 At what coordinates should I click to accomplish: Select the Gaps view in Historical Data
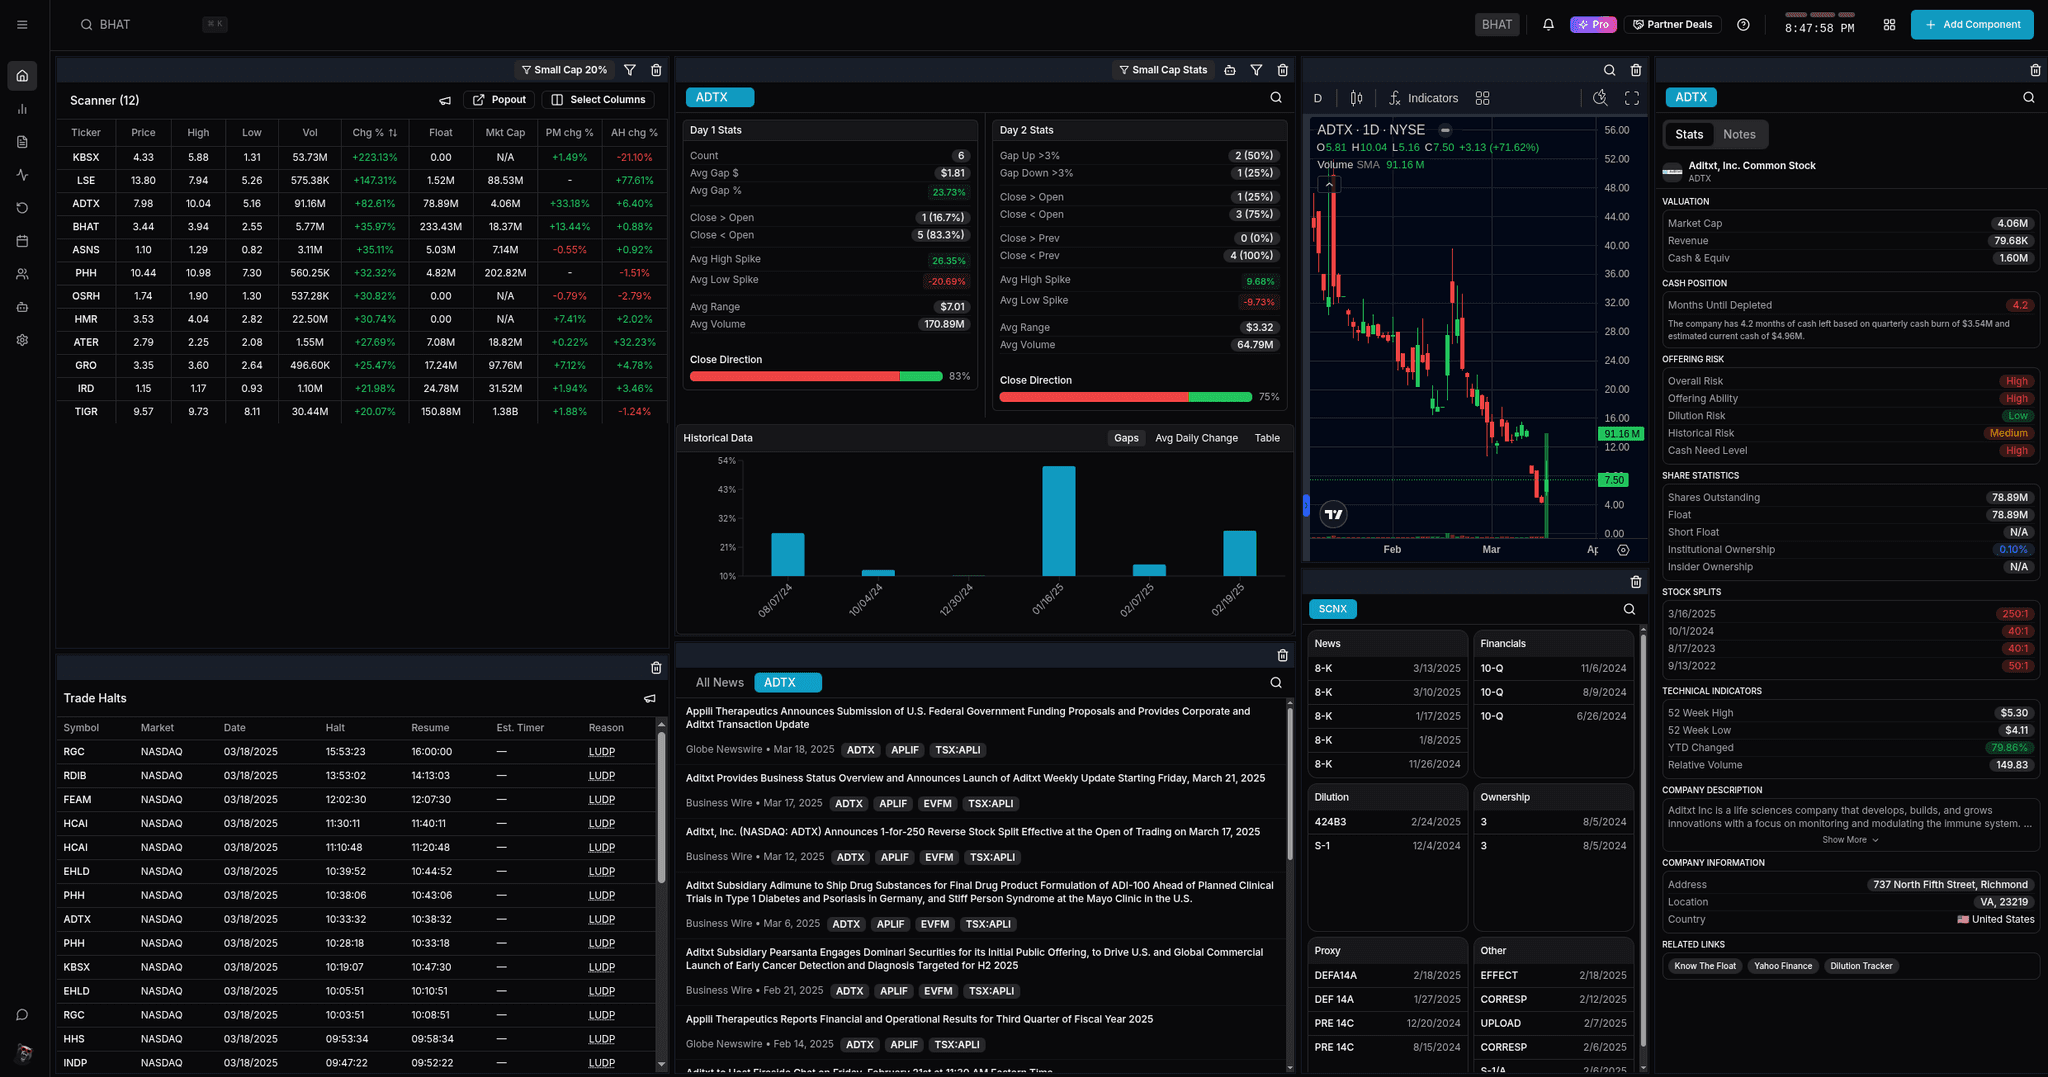pyautogui.click(x=1126, y=438)
